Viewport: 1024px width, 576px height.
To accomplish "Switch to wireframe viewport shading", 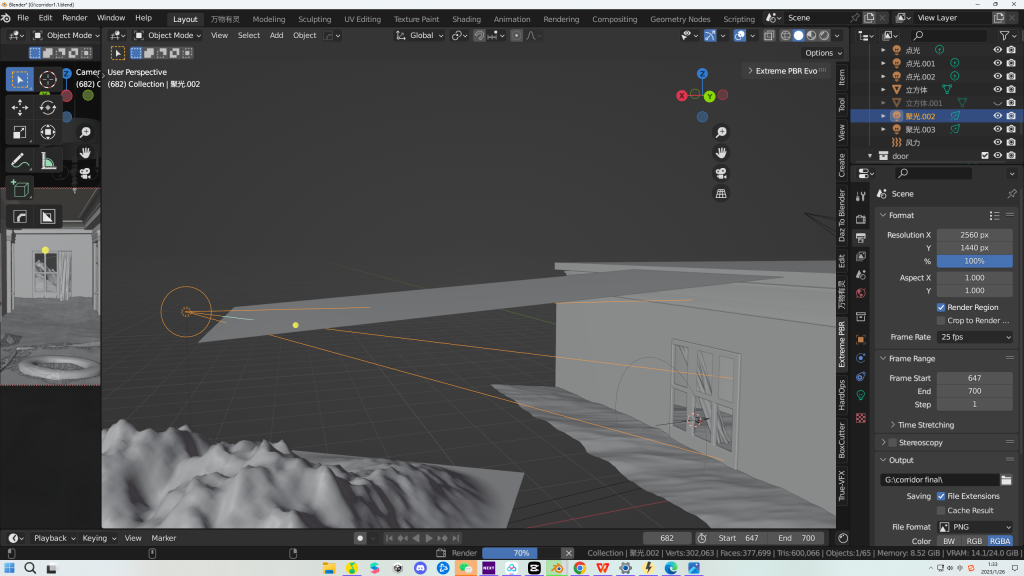I will (786, 35).
